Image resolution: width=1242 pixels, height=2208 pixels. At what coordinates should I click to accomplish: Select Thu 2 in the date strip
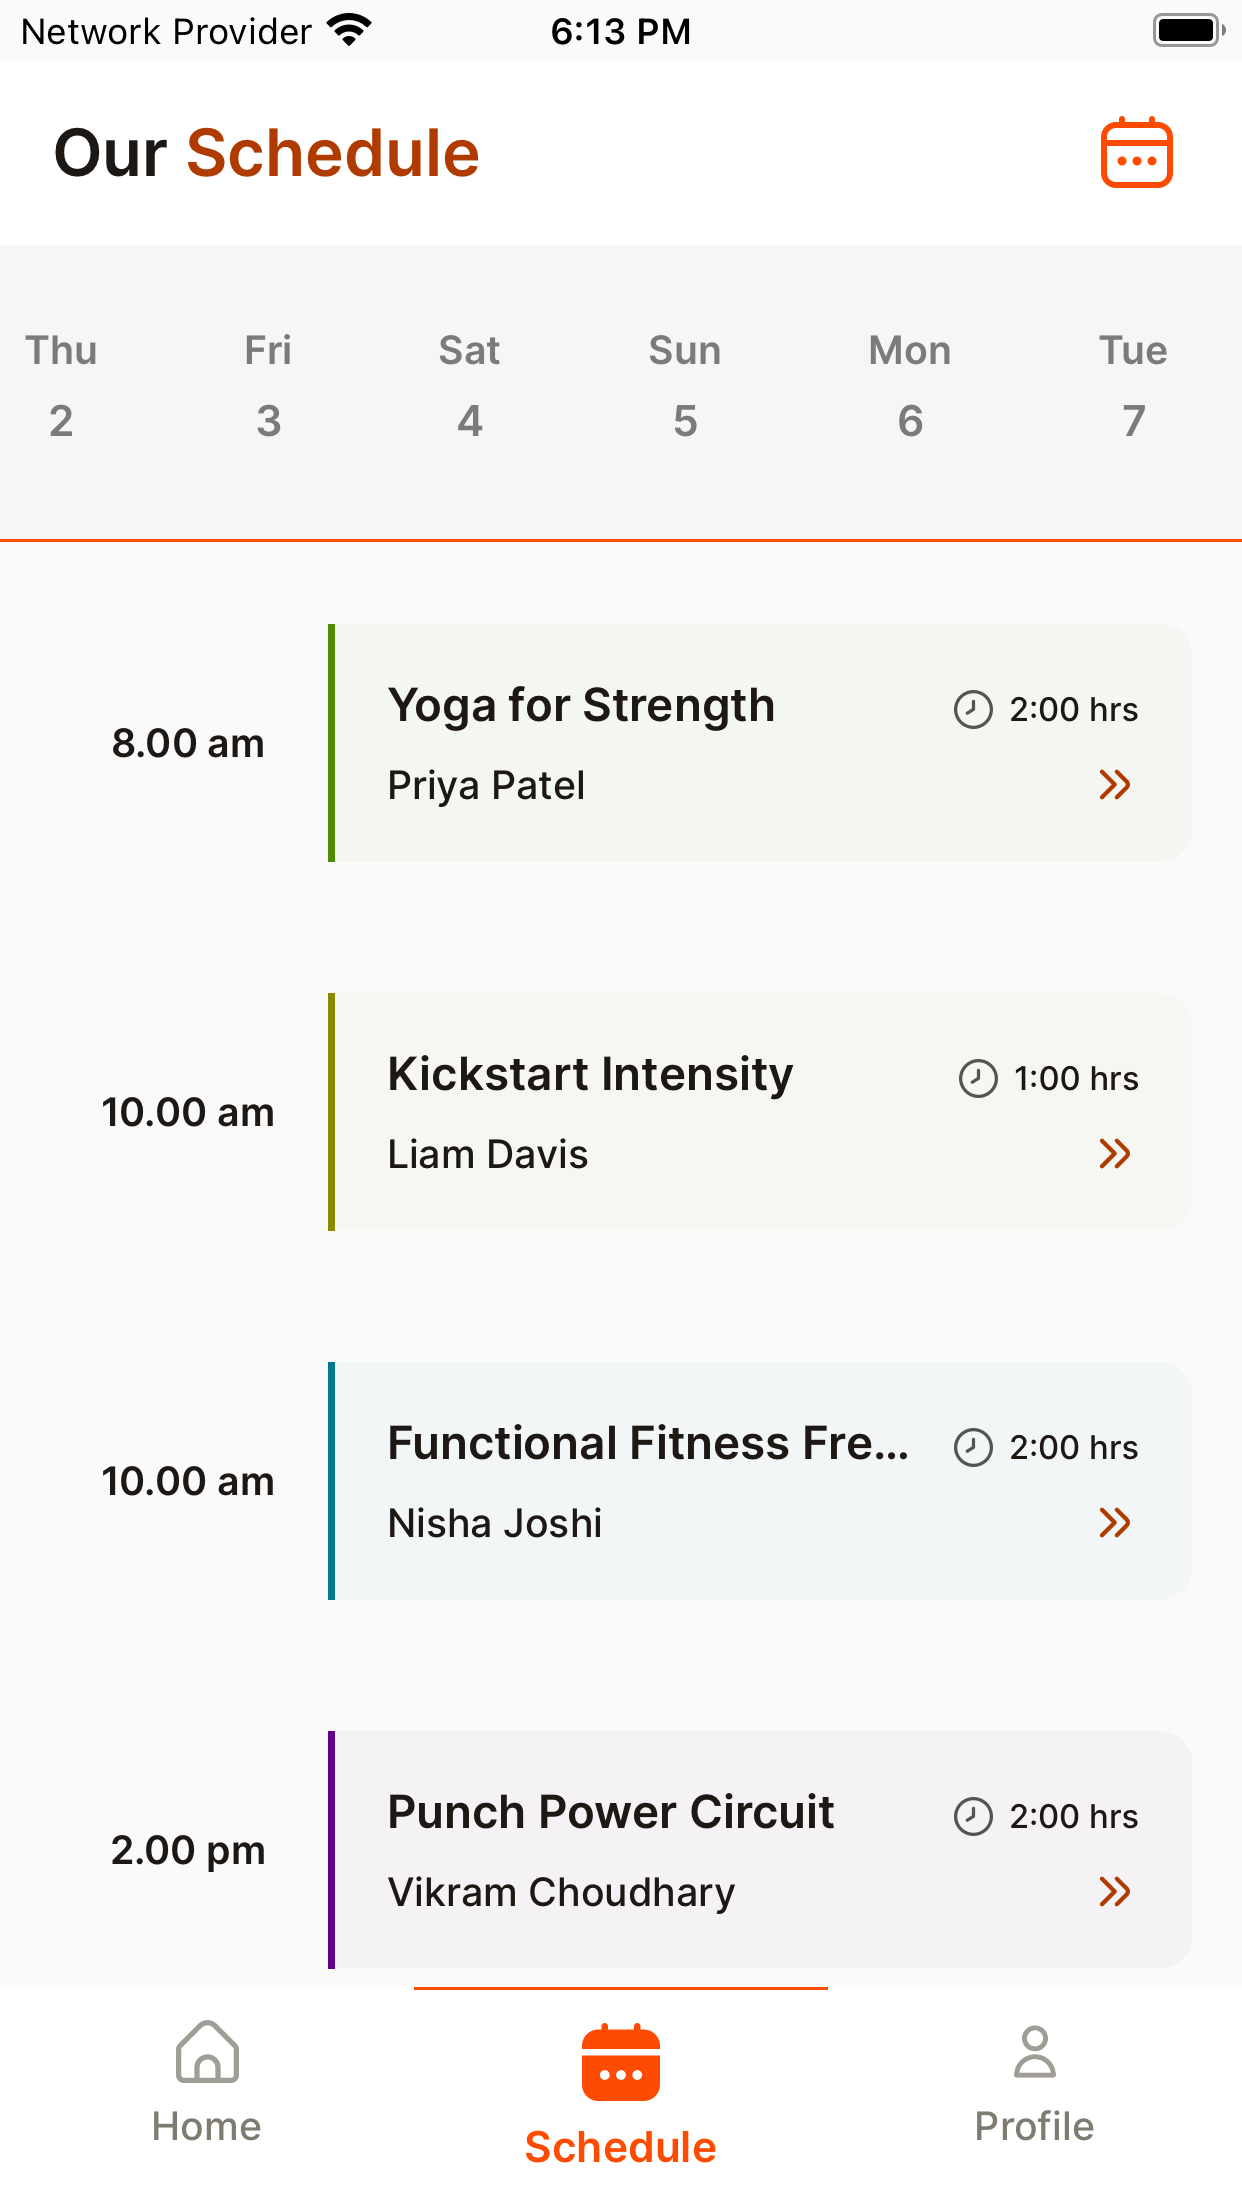pos(61,386)
